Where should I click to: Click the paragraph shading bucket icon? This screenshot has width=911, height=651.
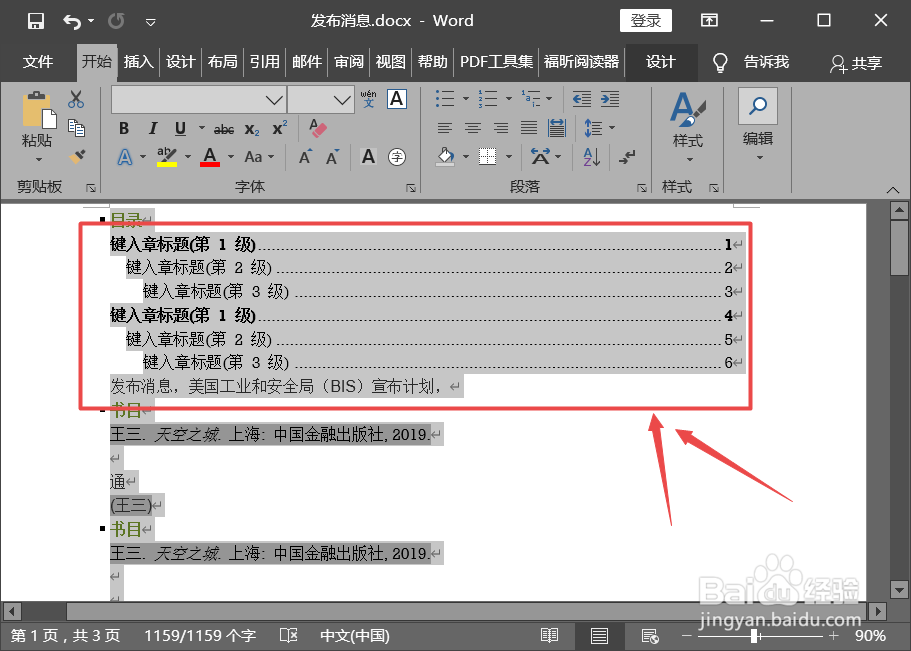(447, 157)
